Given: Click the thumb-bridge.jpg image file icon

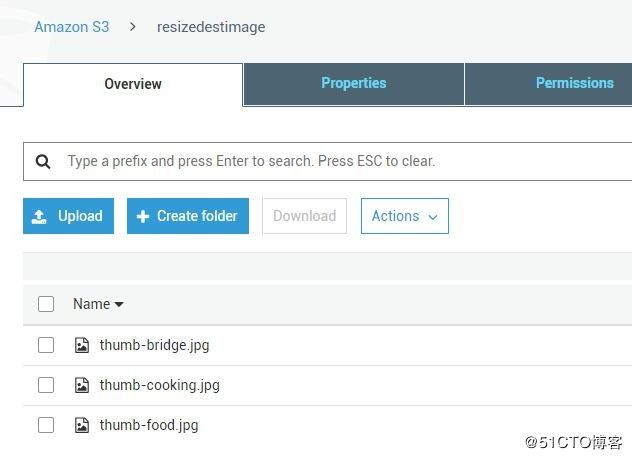Looking at the screenshot, I should [x=82, y=345].
